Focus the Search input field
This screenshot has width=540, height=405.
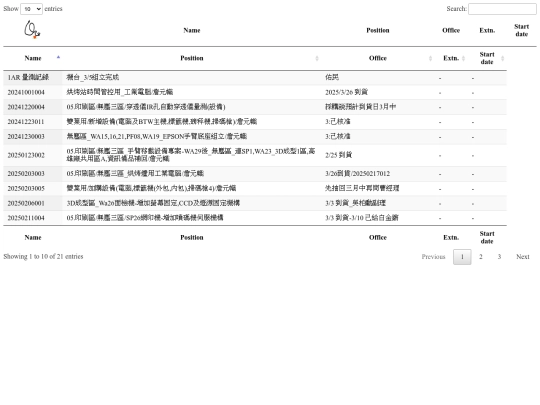click(502, 9)
